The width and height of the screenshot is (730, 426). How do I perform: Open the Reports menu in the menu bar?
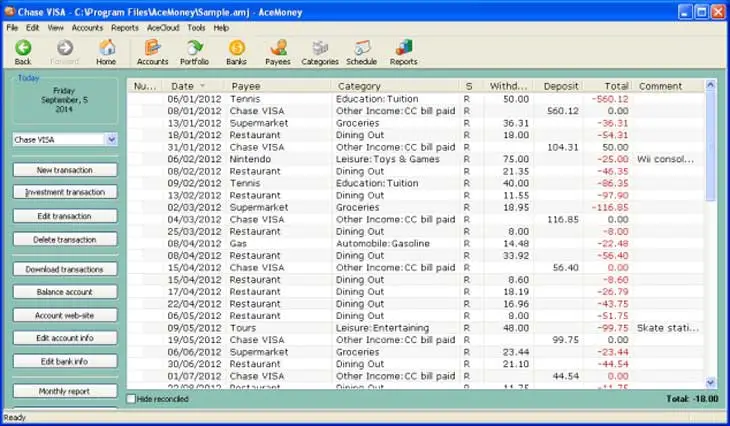coord(125,28)
